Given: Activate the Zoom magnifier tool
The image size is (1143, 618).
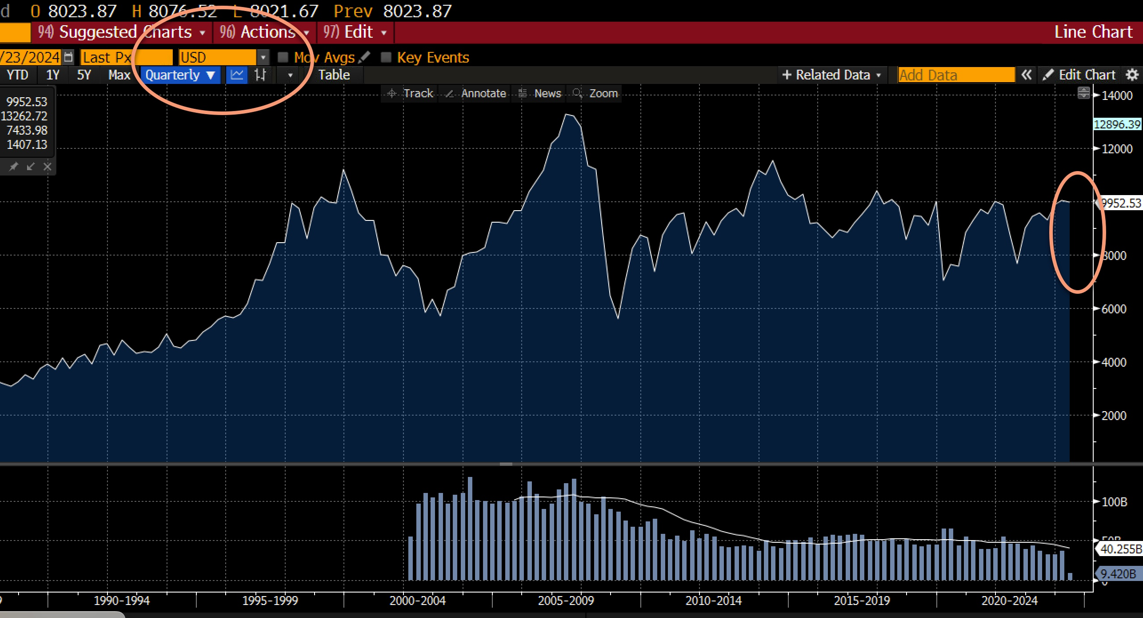Looking at the screenshot, I should click(594, 93).
